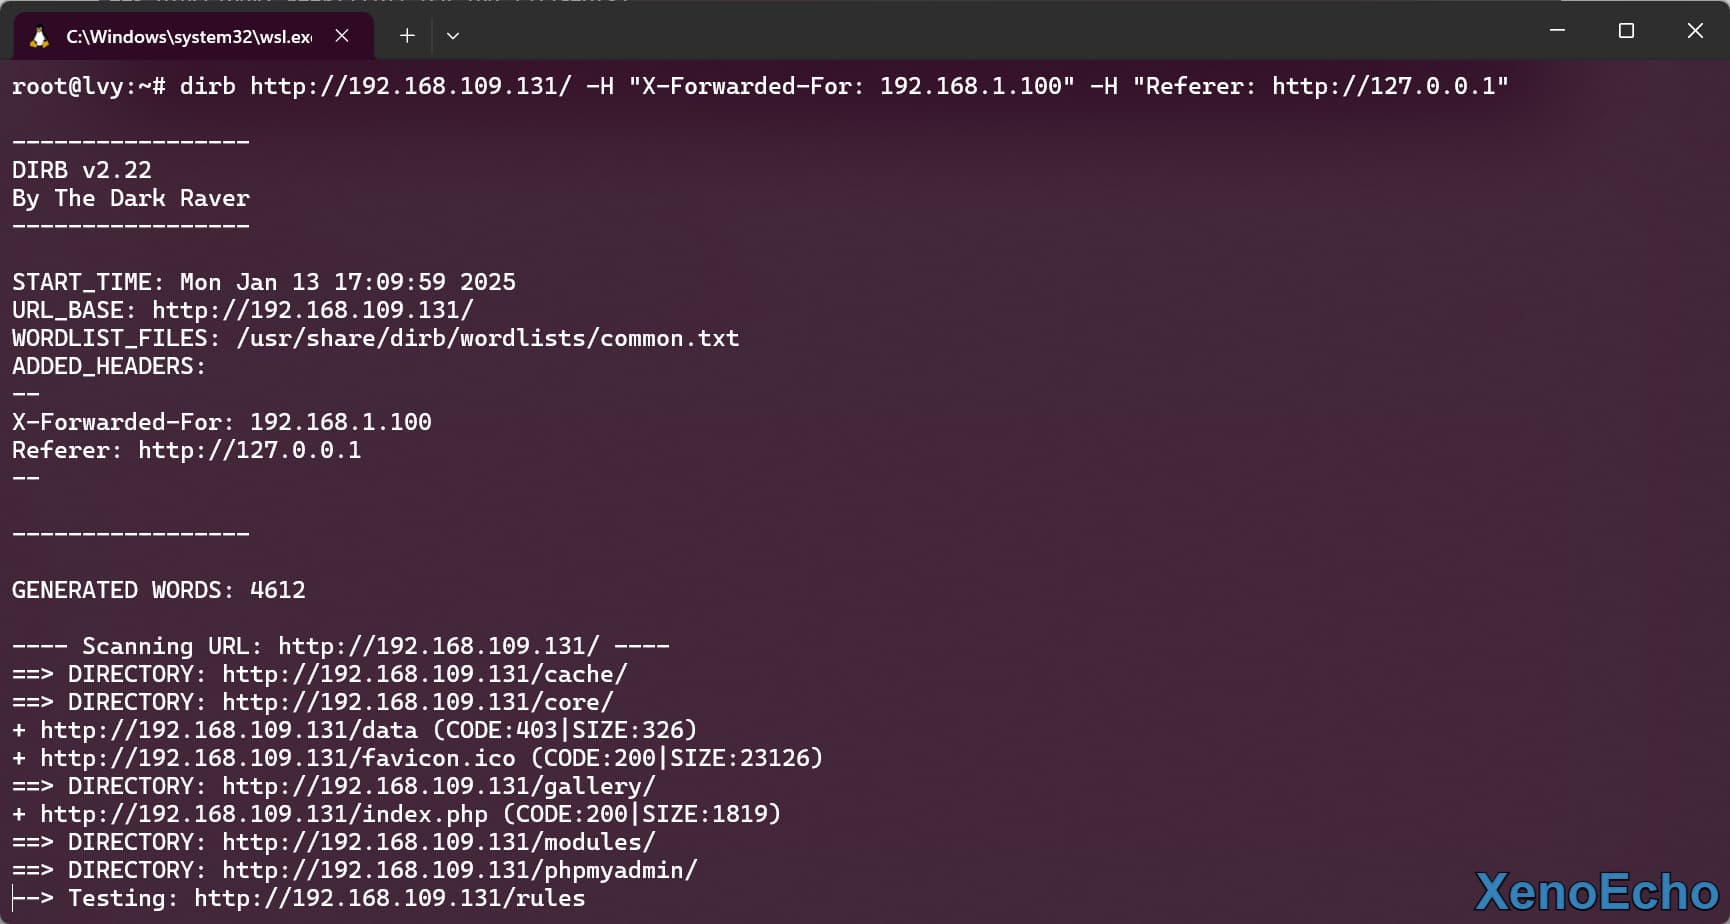
Task: Minimize the terminal window
Action: pos(1557,31)
